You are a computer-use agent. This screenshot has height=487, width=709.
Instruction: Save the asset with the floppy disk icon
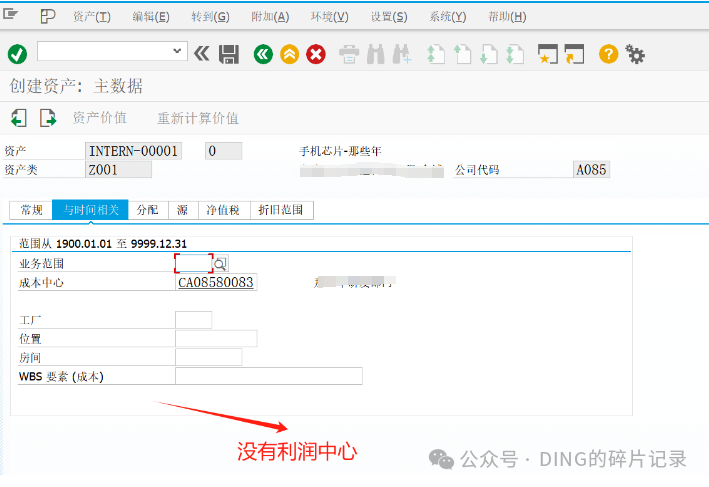[x=229, y=54]
